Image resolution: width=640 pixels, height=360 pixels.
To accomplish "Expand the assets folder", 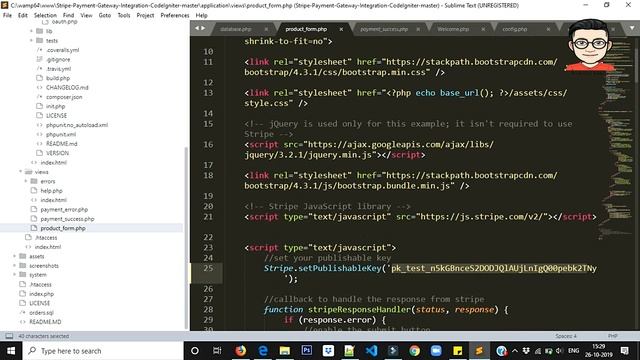I will 15,256.
